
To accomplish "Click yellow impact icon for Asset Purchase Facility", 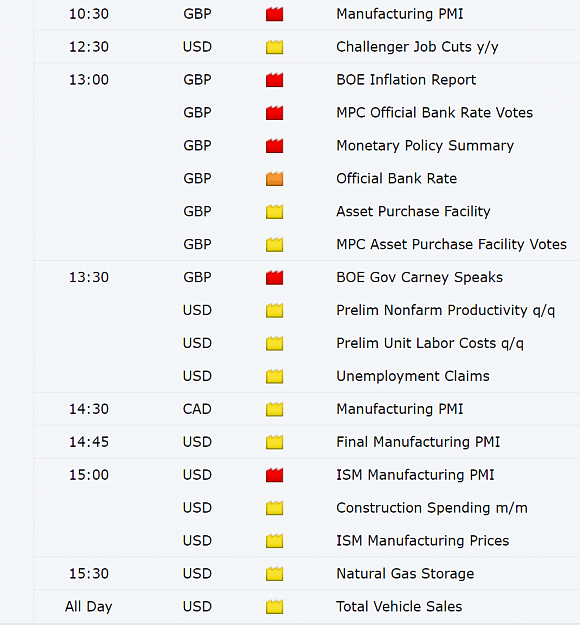I will pos(274,212).
